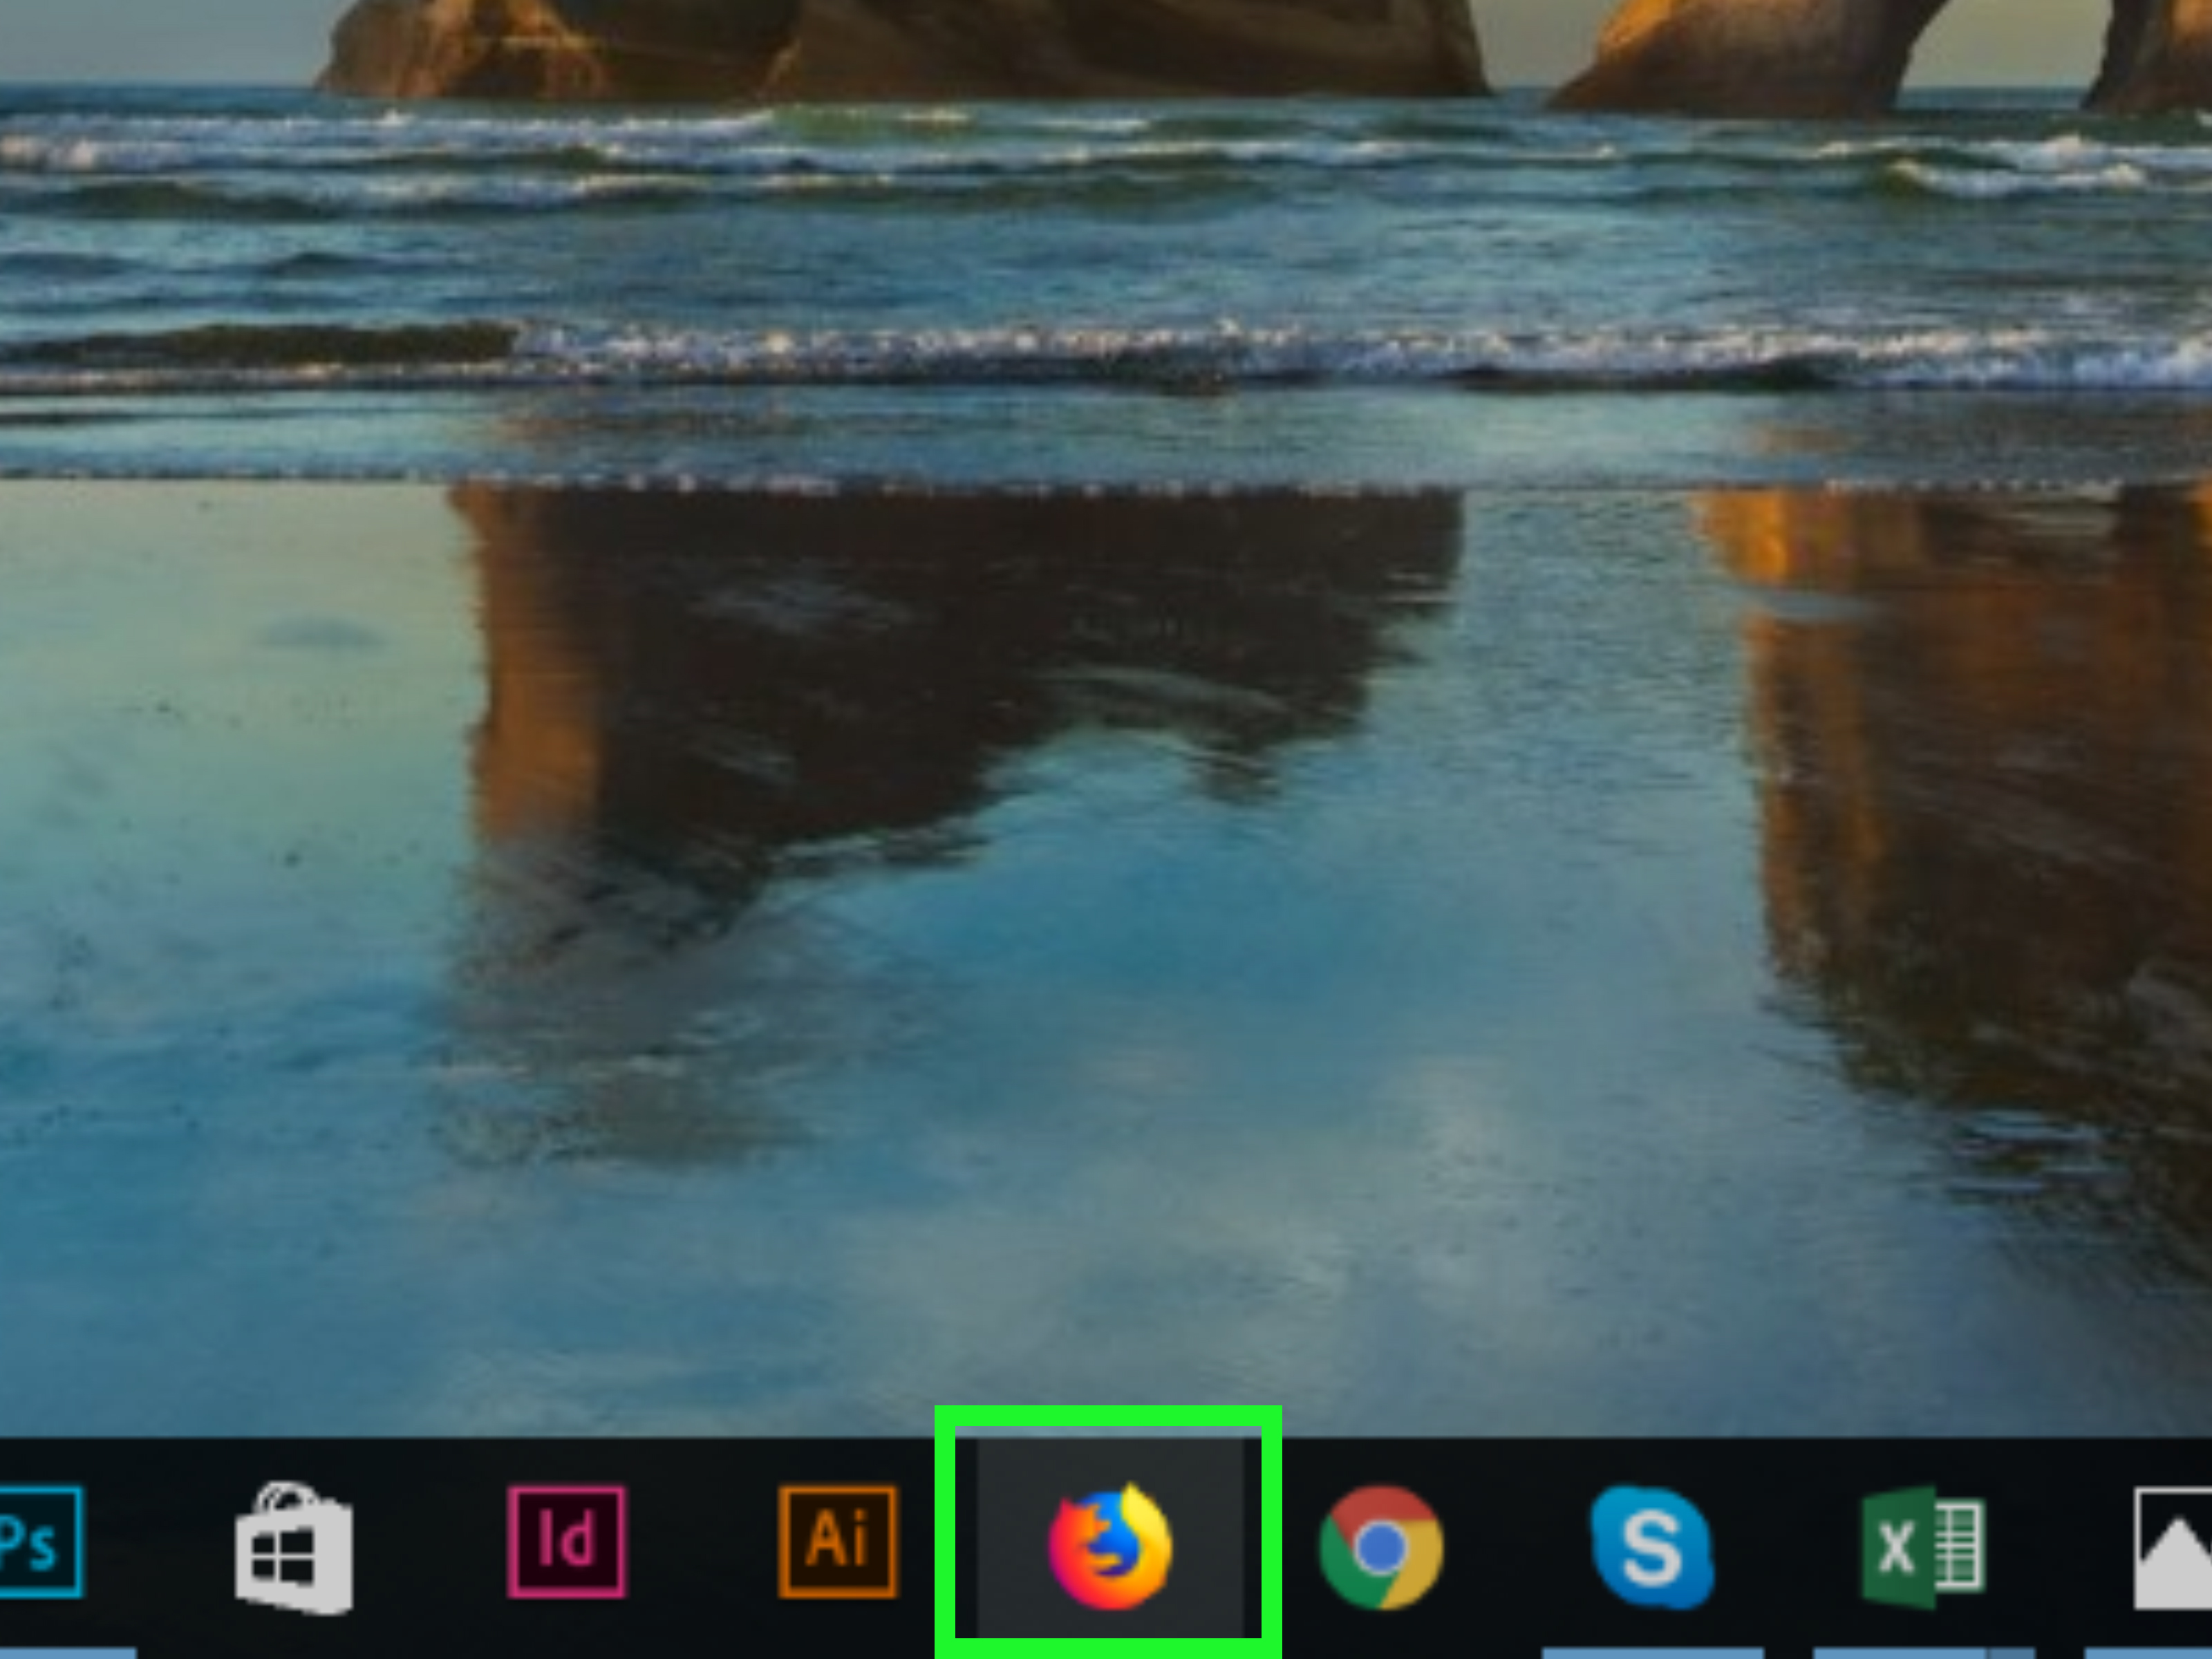Viewport: 2212px width, 1659px height.
Task: Click the running indicator bar under Photos
Action: coord(2148,1652)
